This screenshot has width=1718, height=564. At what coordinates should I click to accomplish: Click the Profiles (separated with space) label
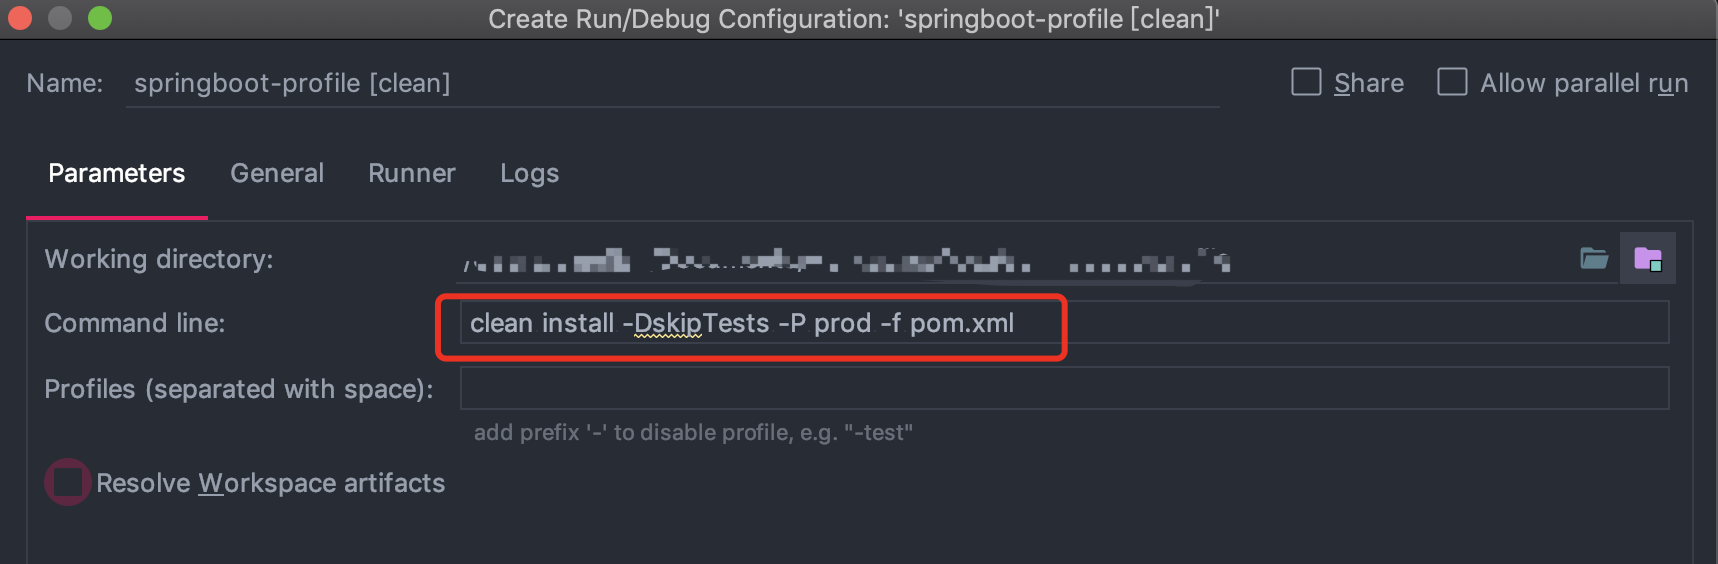(239, 389)
